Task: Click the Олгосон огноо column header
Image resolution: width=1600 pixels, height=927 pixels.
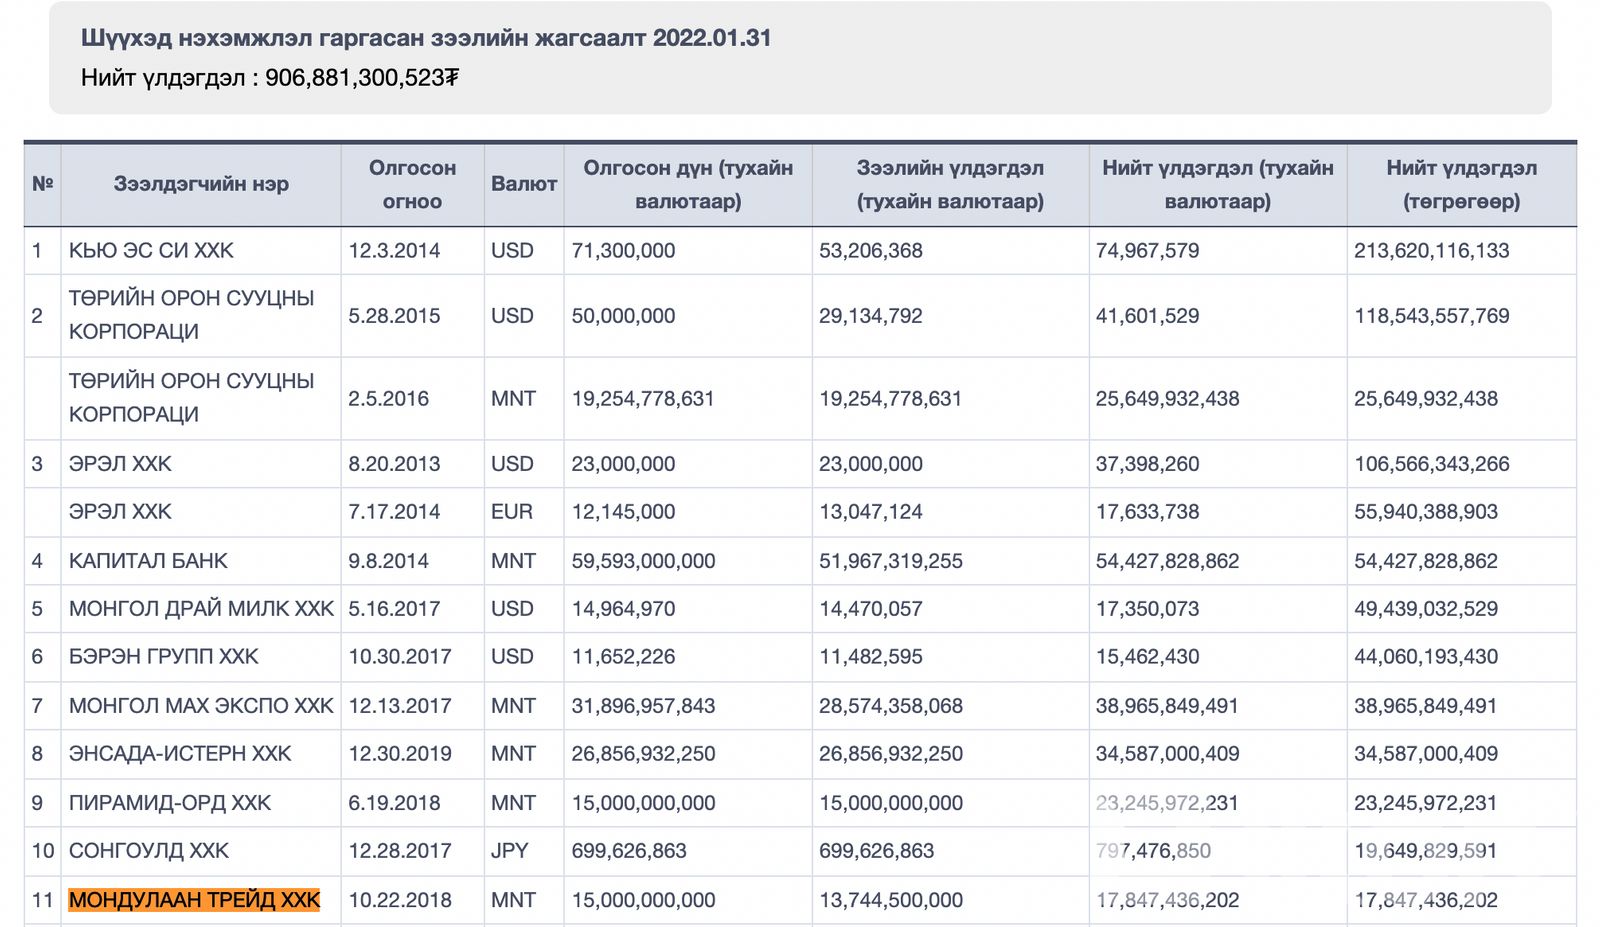Action: pyautogui.click(x=412, y=184)
